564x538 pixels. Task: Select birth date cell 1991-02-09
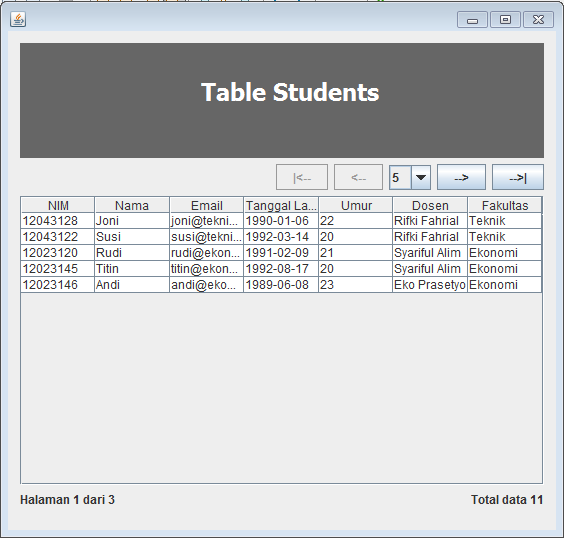(281, 253)
